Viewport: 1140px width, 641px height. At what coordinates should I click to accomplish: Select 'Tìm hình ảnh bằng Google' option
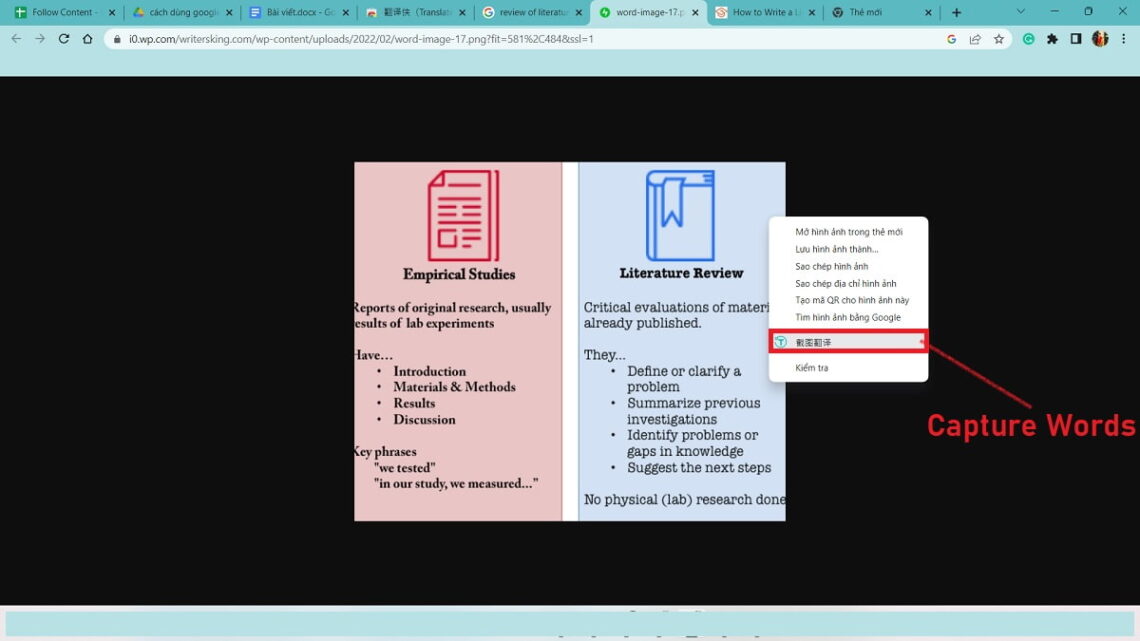point(847,317)
